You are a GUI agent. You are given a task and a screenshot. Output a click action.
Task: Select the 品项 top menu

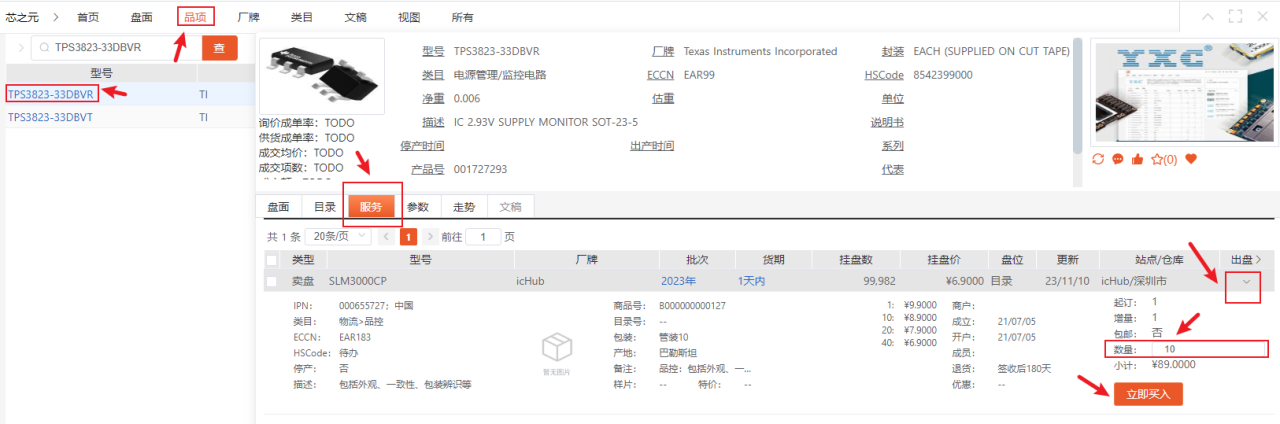pos(196,17)
